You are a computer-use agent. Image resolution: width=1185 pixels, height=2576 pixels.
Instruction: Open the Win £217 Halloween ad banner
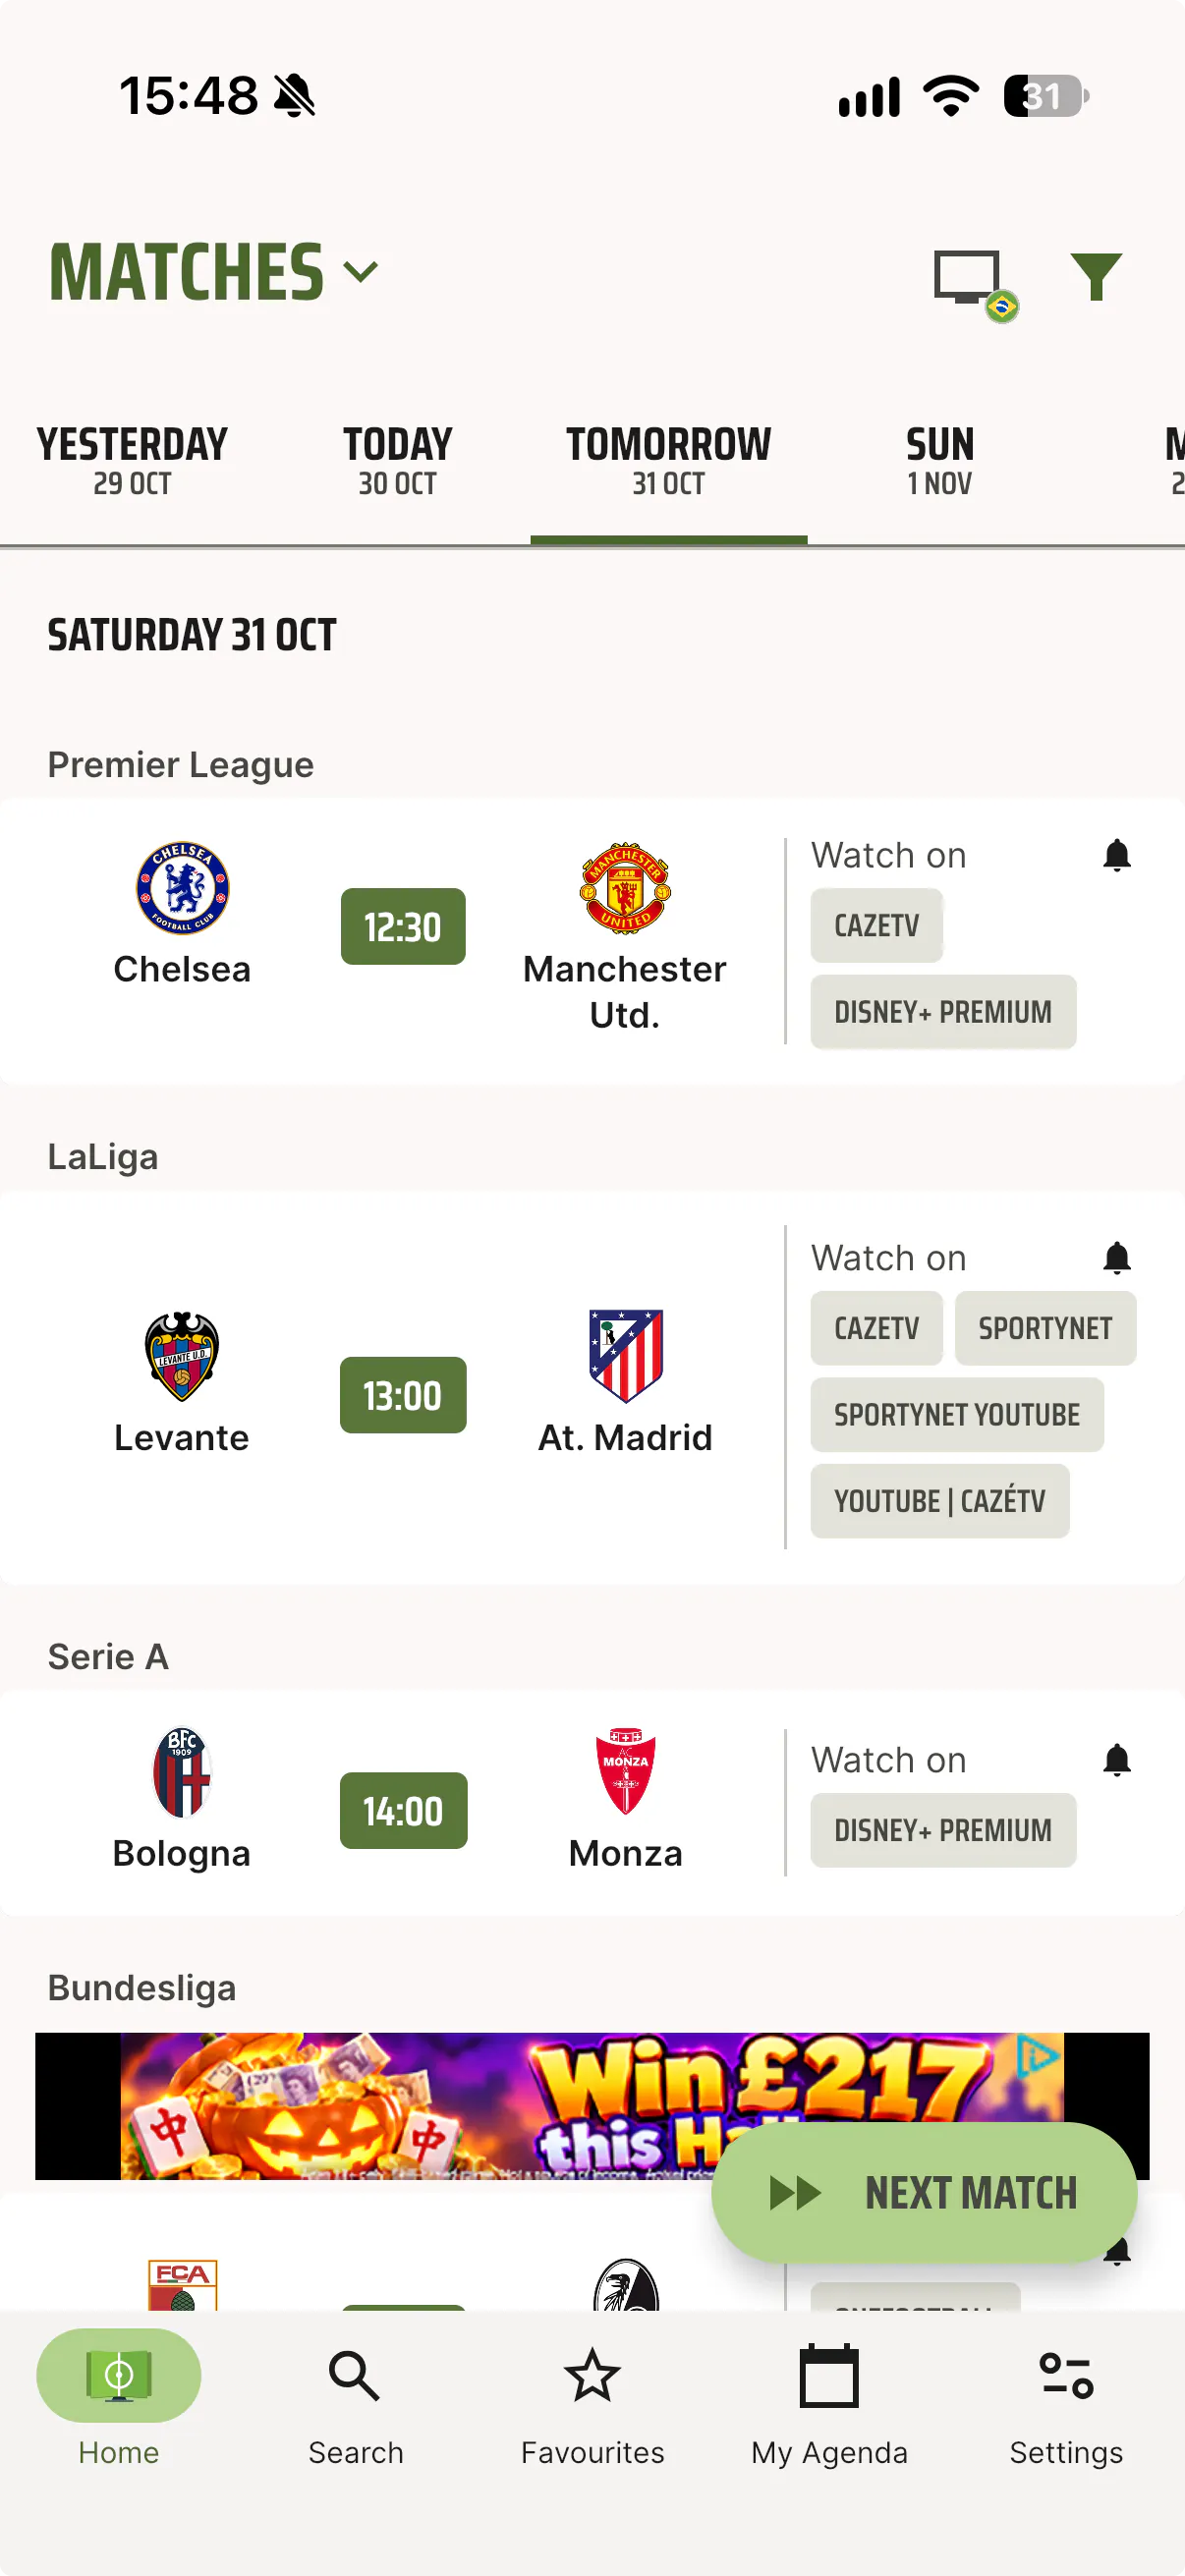[x=592, y=2105]
